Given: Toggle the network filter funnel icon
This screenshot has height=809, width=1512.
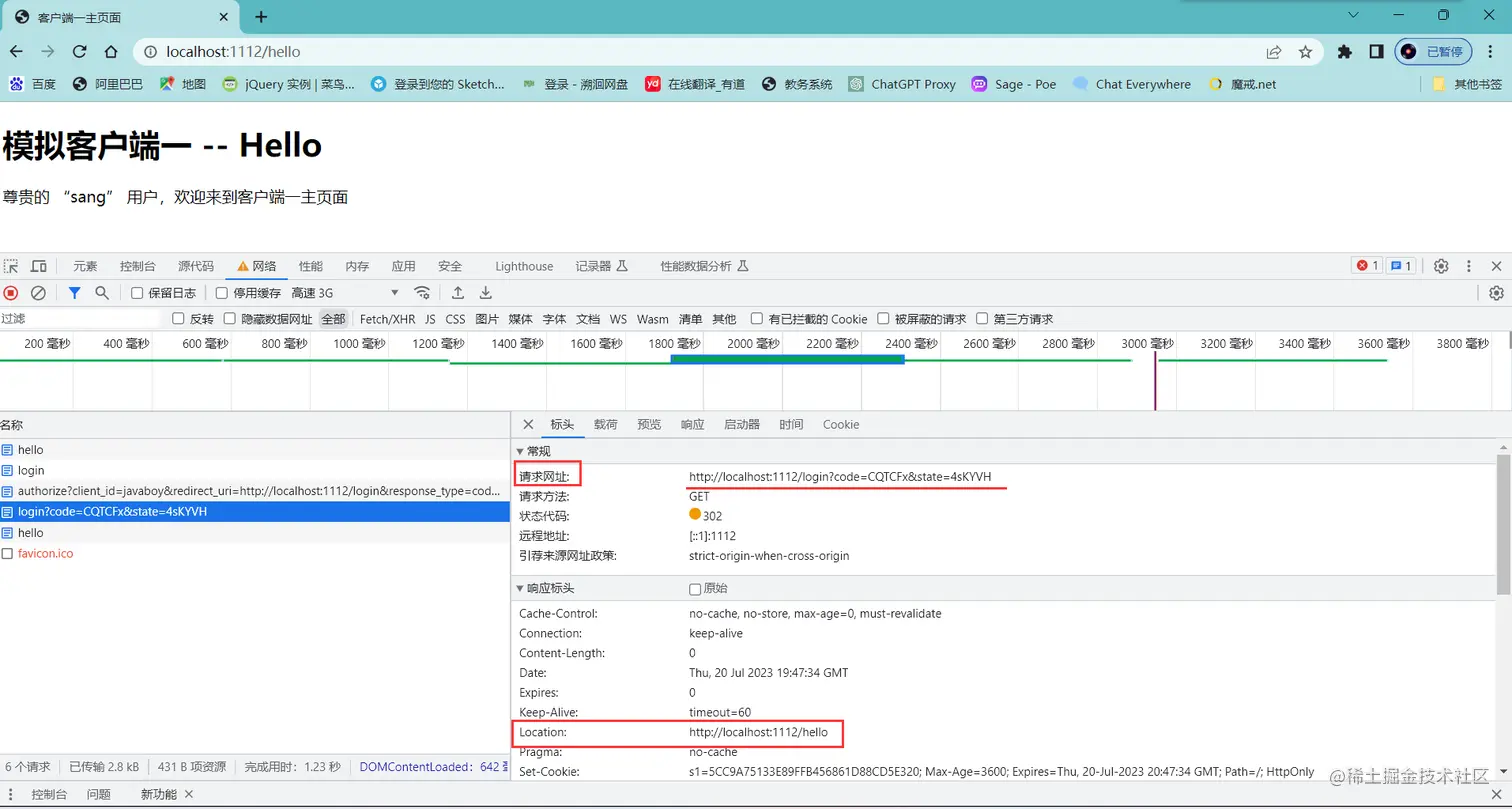Looking at the screenshot, I should coord(74,293).
